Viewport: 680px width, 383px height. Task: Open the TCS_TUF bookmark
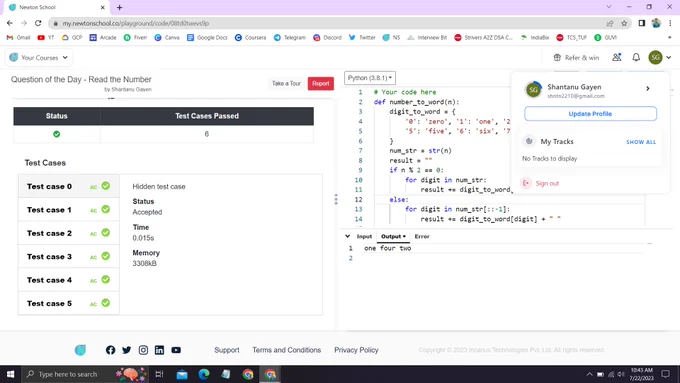click(x=572, y=38)
